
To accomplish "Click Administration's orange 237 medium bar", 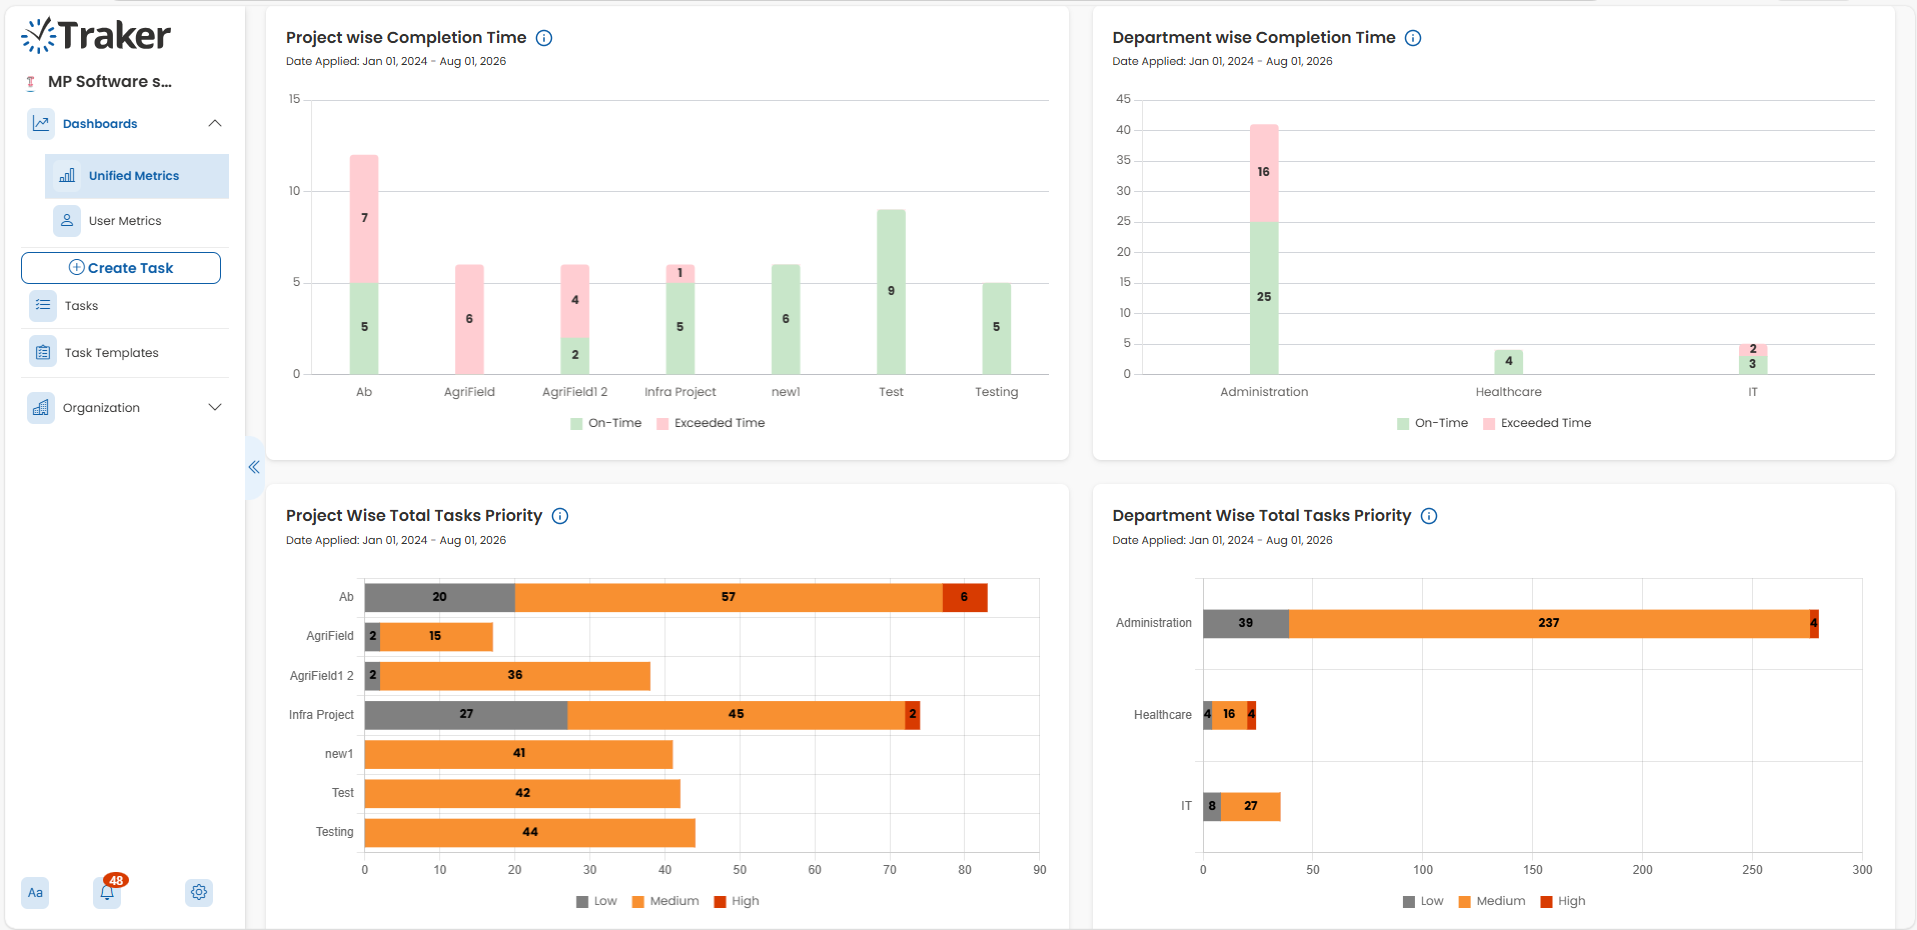I will (1548, 623).
